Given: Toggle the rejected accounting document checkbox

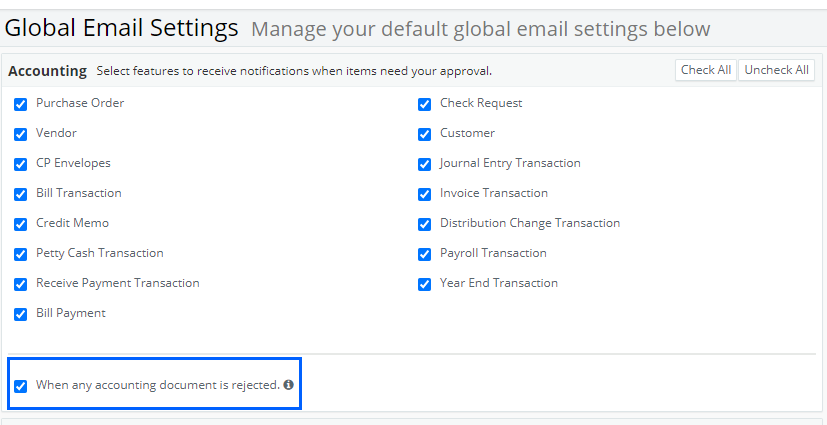Looking at the screenshot, I should [x=21, y=386].
